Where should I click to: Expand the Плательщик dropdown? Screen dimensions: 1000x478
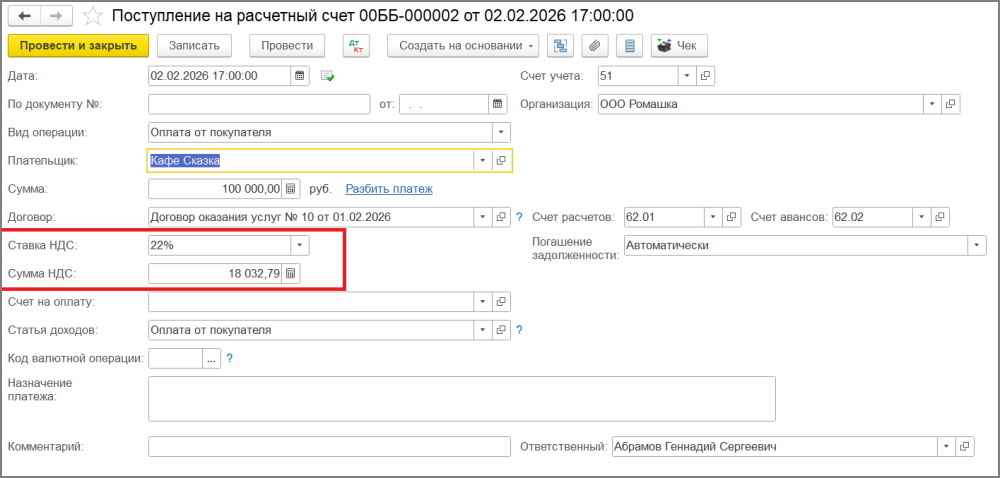pos(482,161)
